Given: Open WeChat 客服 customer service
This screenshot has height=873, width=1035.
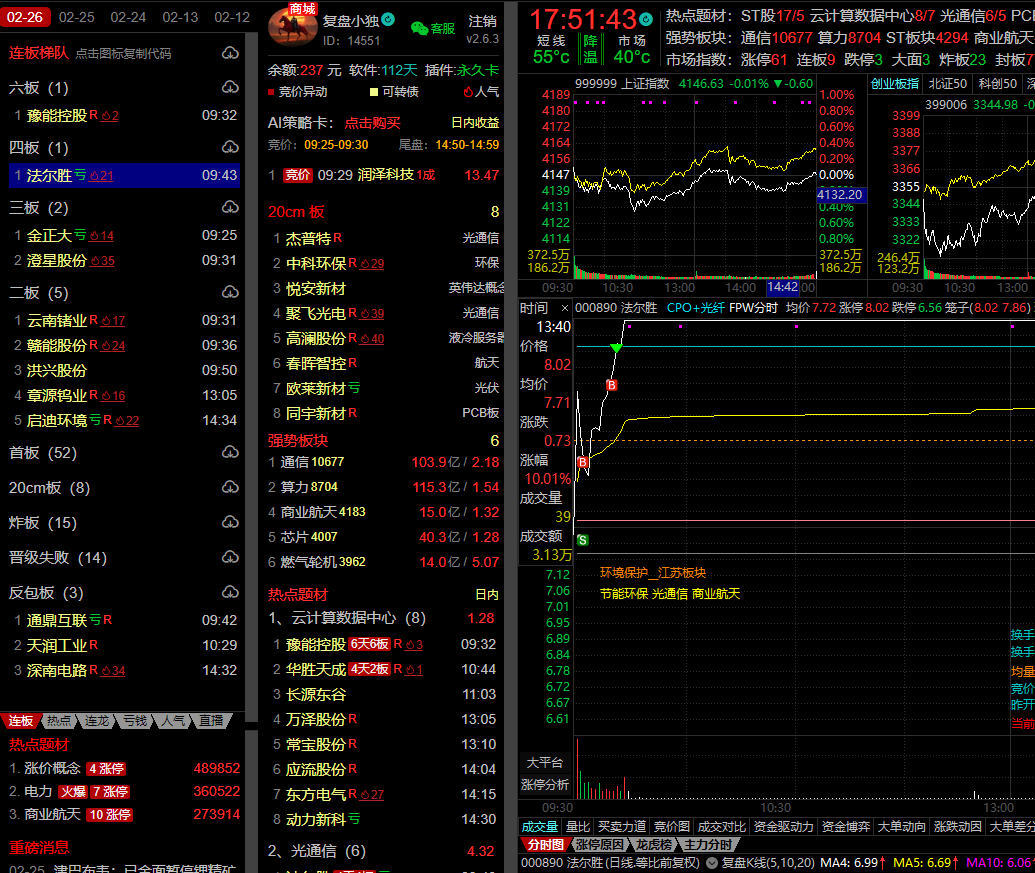Looking at the screenshot, I should point(432,29).
